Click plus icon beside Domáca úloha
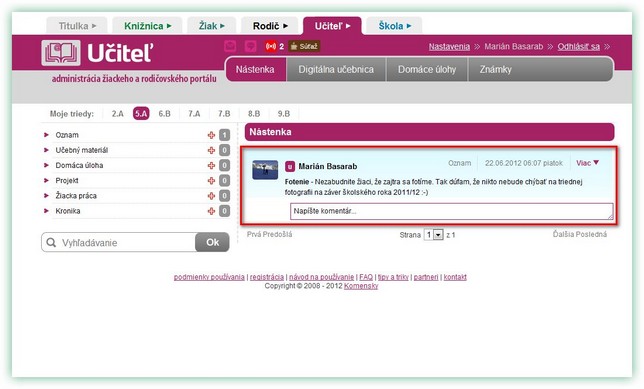This screenshot has width=644, height=389. pyautogui.click(x=211, y=166)
